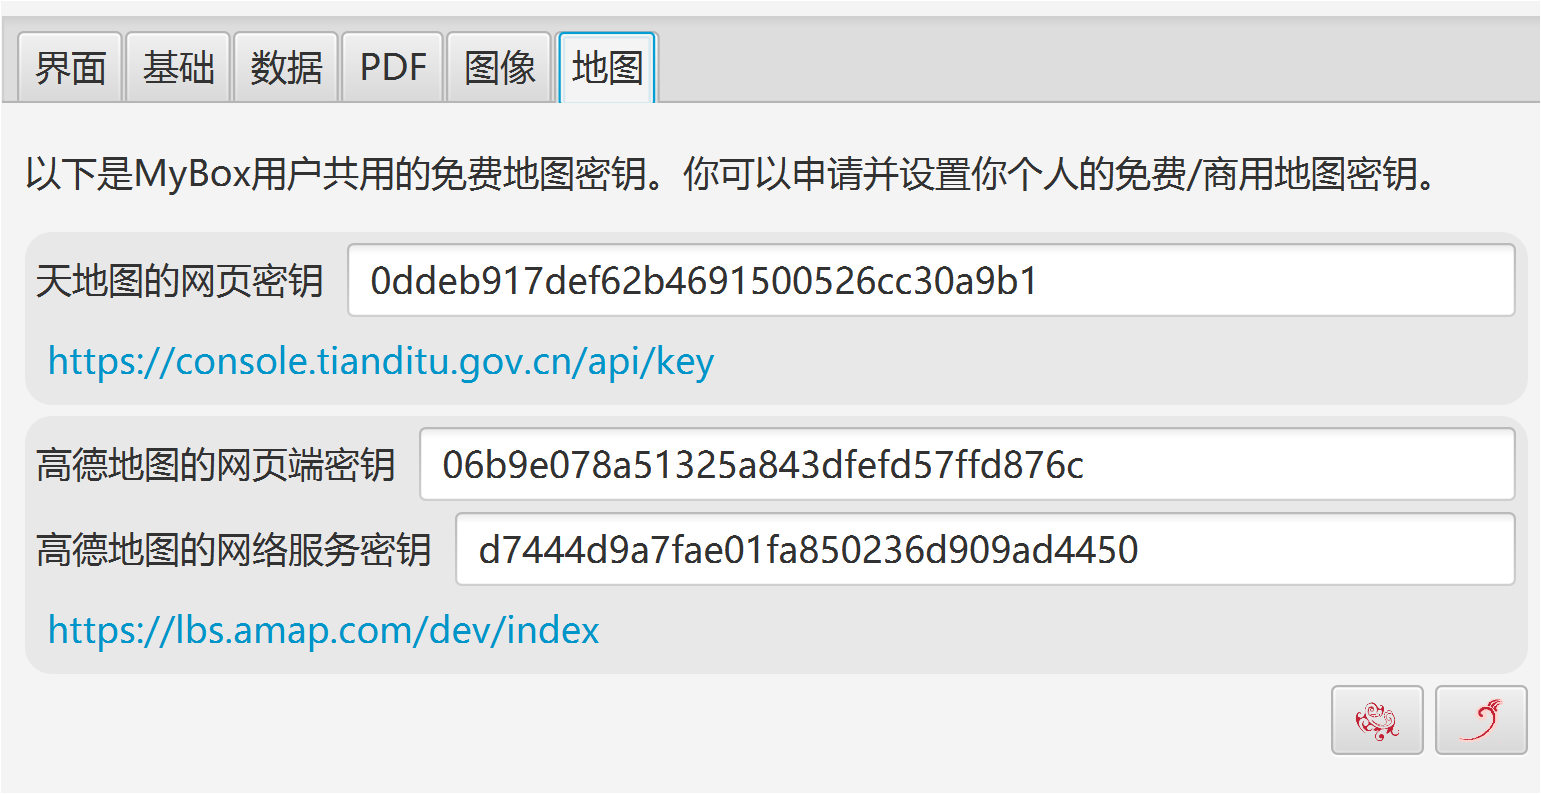The width and height of the screenshot is (1541, 794).
Task: Click the 天地图的网页密钥 label
Action: pyautogui.click(x=180, y=282)
